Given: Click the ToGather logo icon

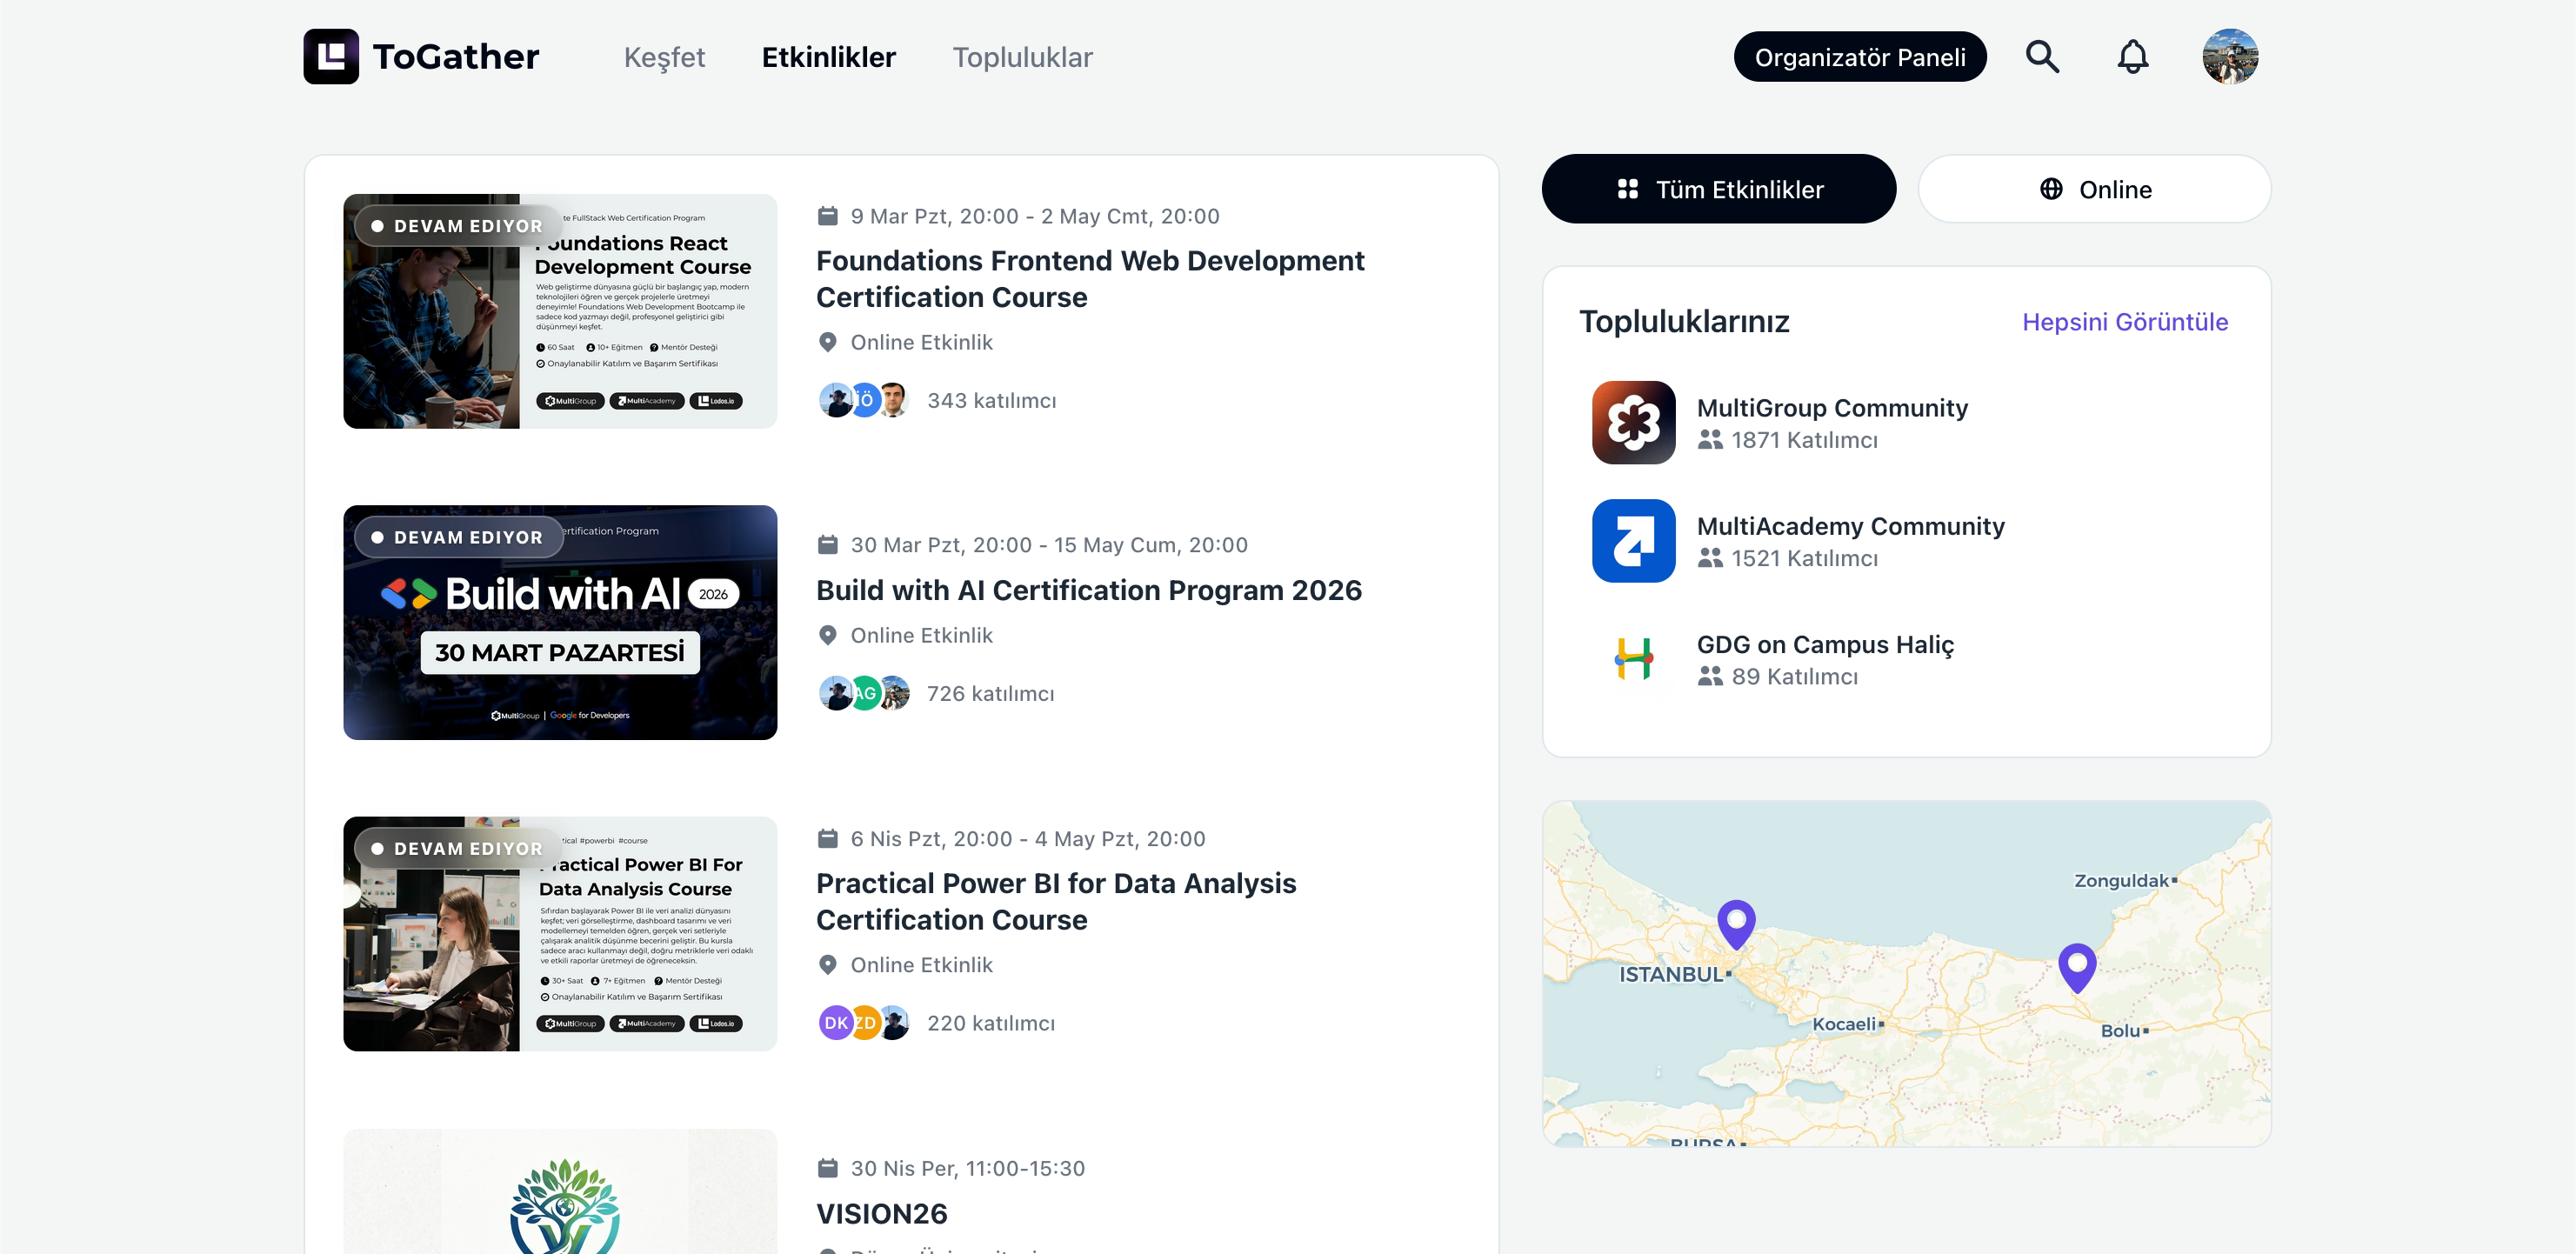Looking at the screenshot, I should (331, 56).
